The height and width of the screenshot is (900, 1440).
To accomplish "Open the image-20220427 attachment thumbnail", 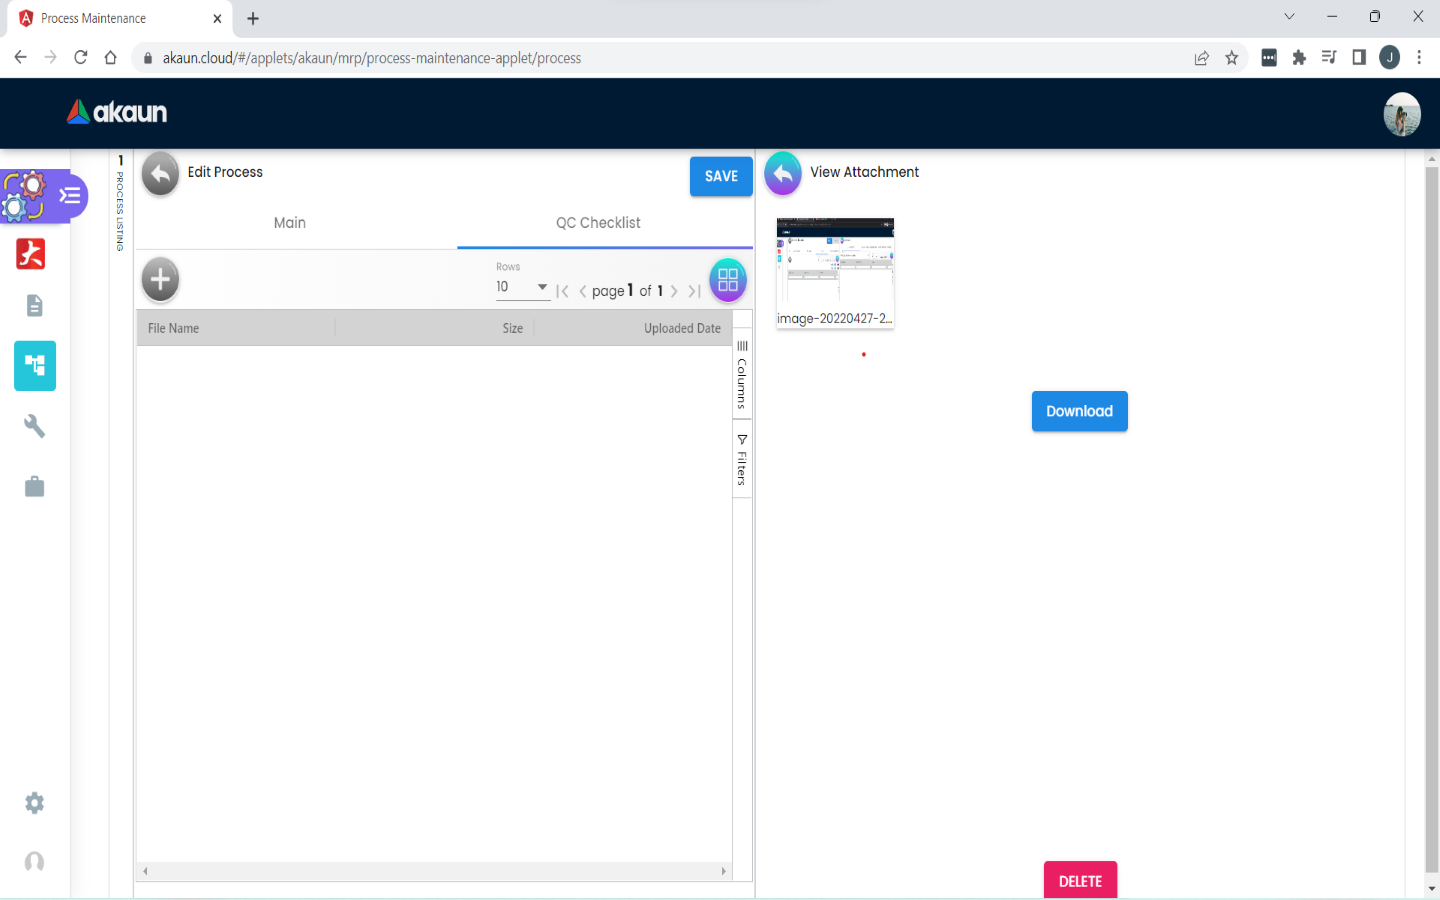I will [835, 272].
